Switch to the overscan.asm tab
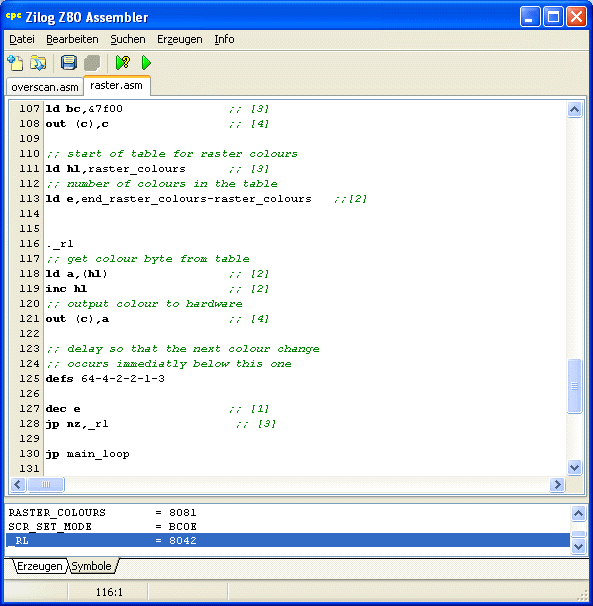This screenshot has height=606, width=593. 45,87
